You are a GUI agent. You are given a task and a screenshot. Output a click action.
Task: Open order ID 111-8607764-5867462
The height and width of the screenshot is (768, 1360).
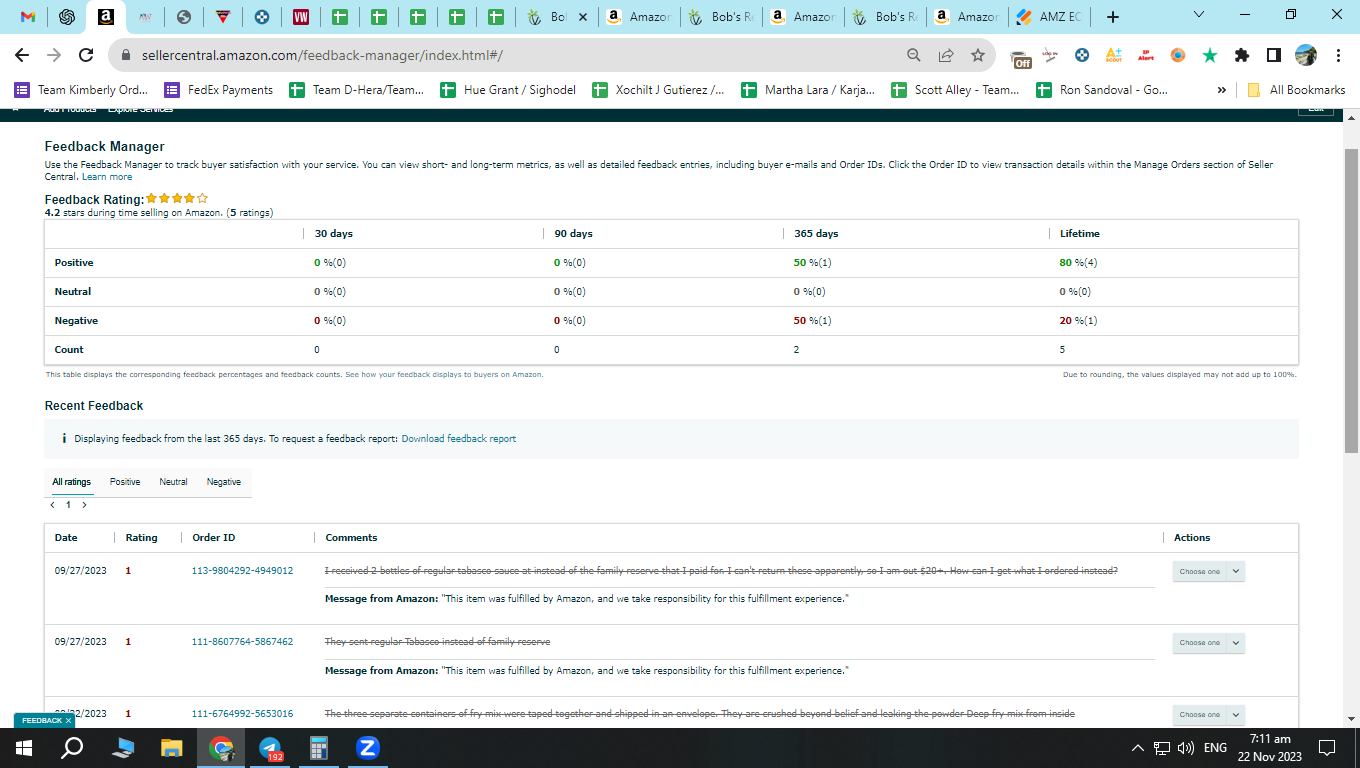click(x=242, y=642)
